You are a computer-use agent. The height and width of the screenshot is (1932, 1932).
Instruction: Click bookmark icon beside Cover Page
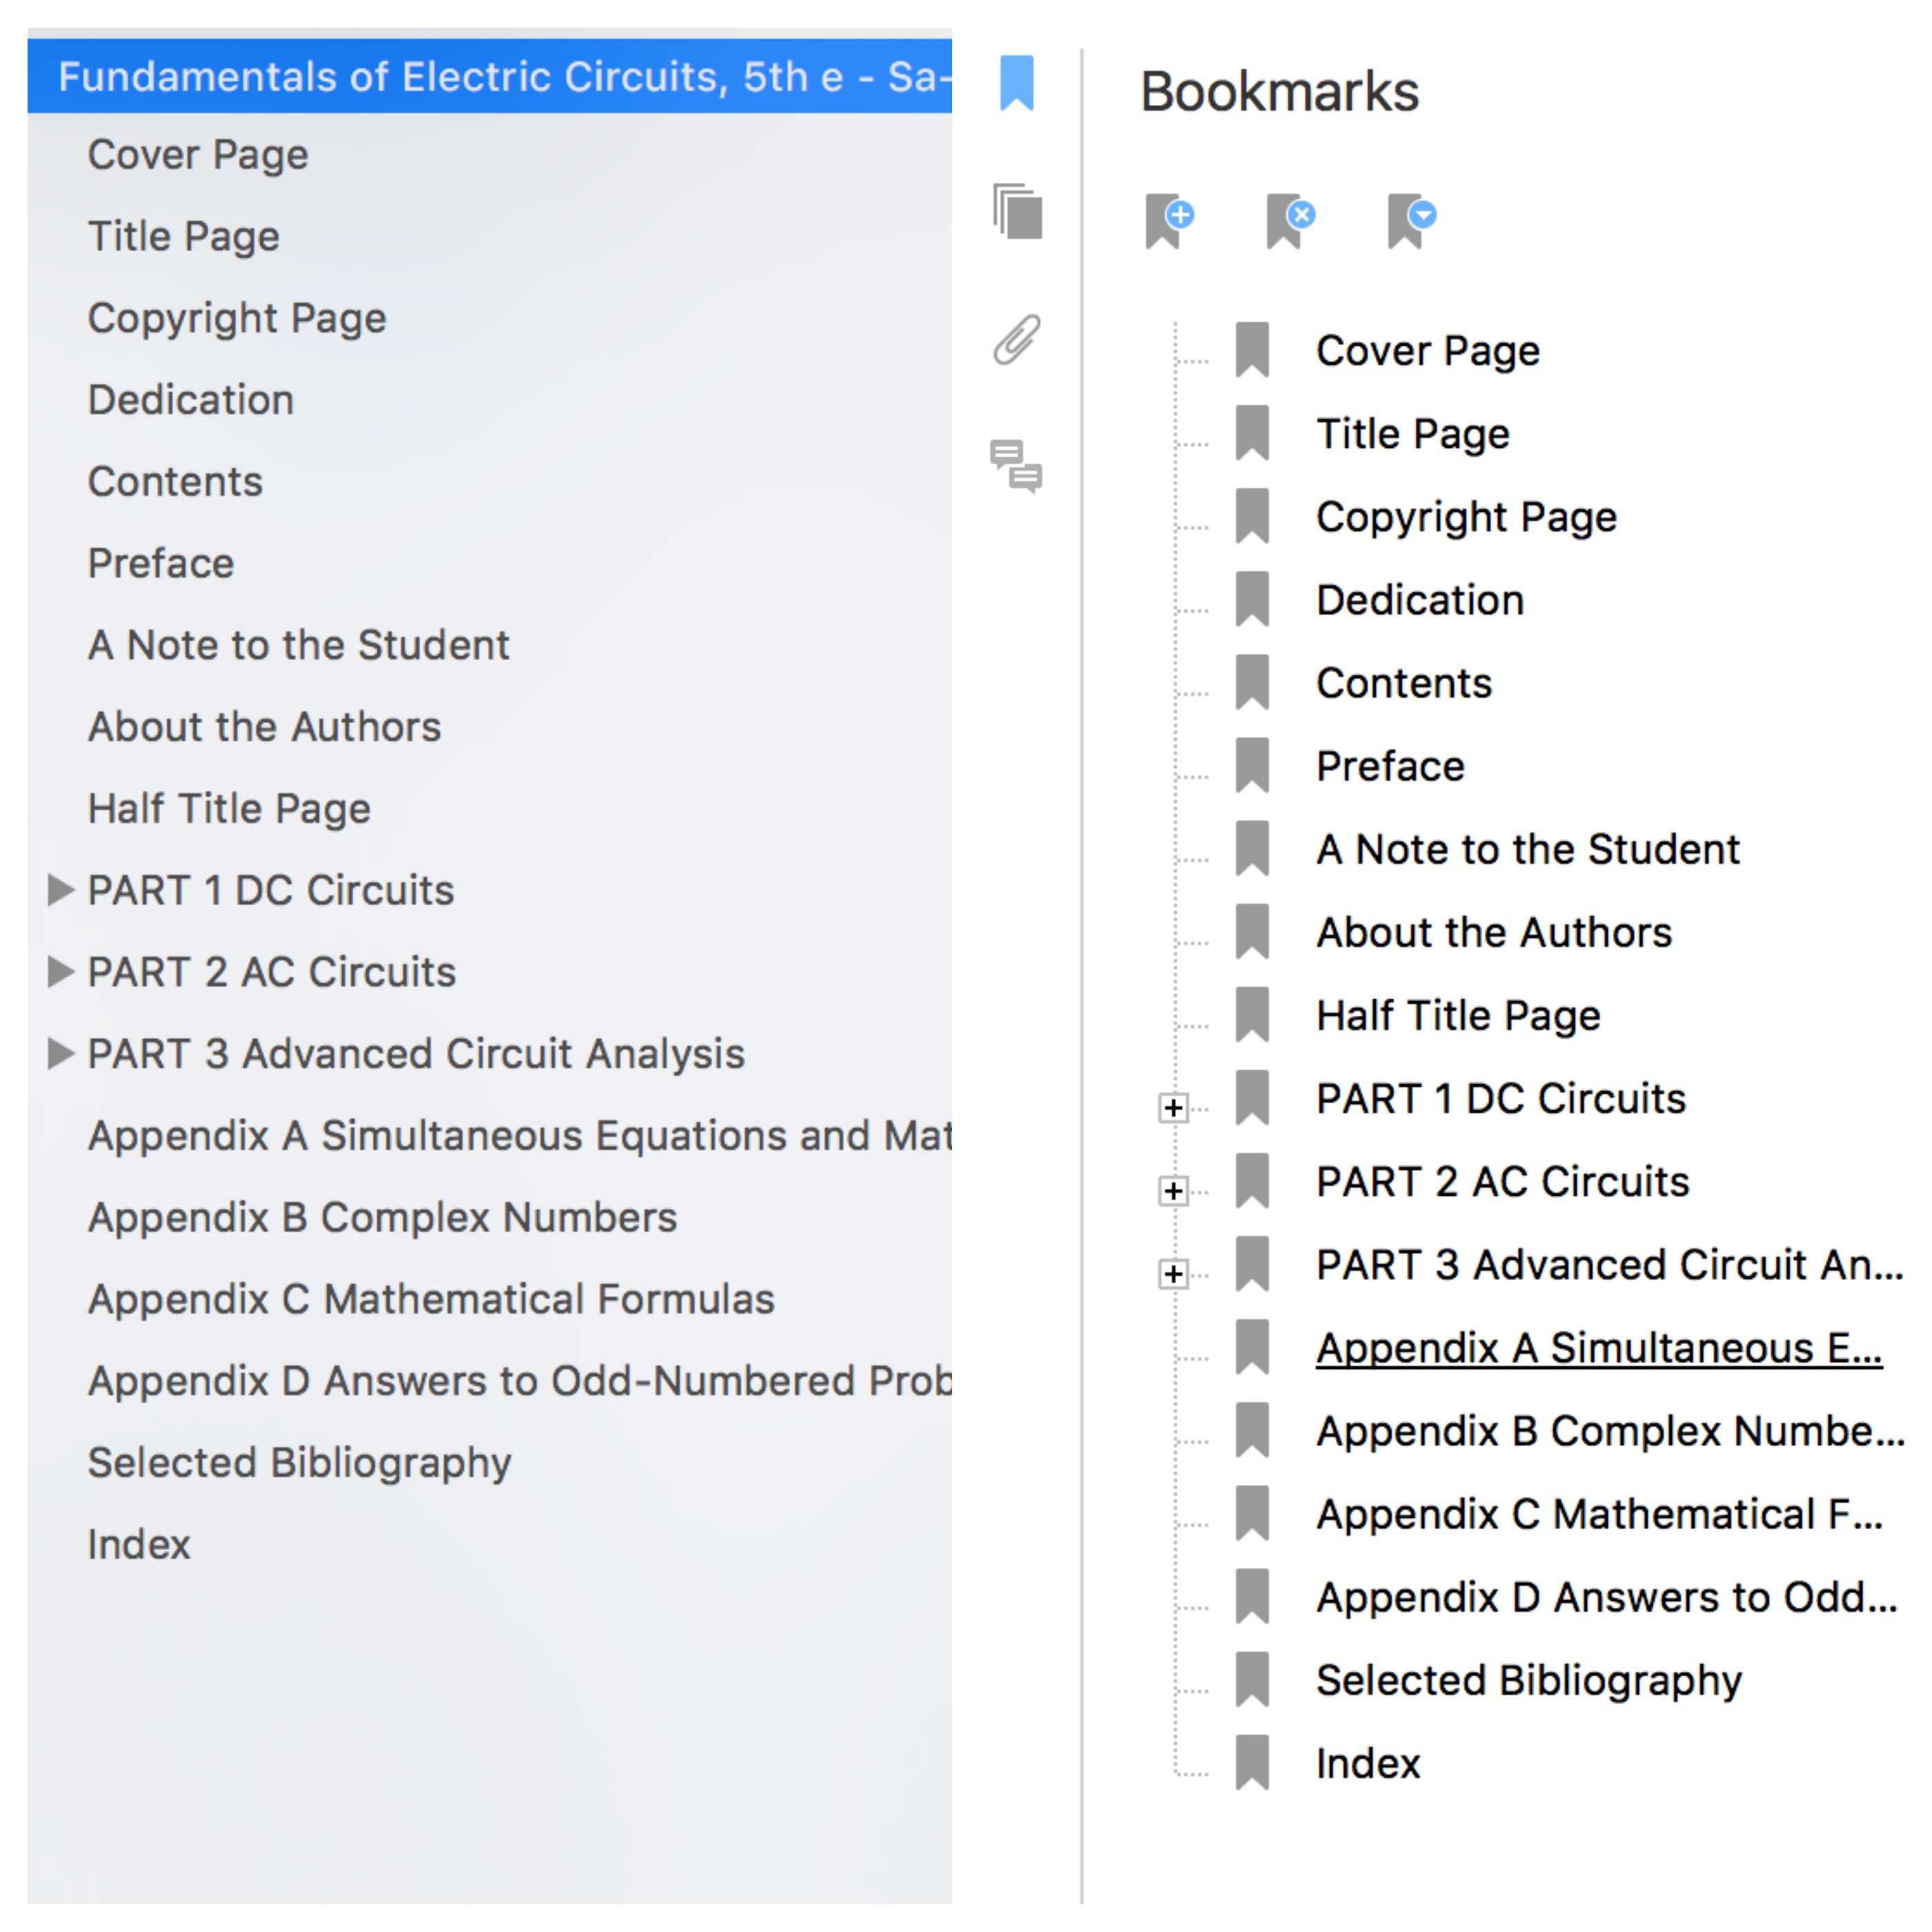click(1252, 350)
